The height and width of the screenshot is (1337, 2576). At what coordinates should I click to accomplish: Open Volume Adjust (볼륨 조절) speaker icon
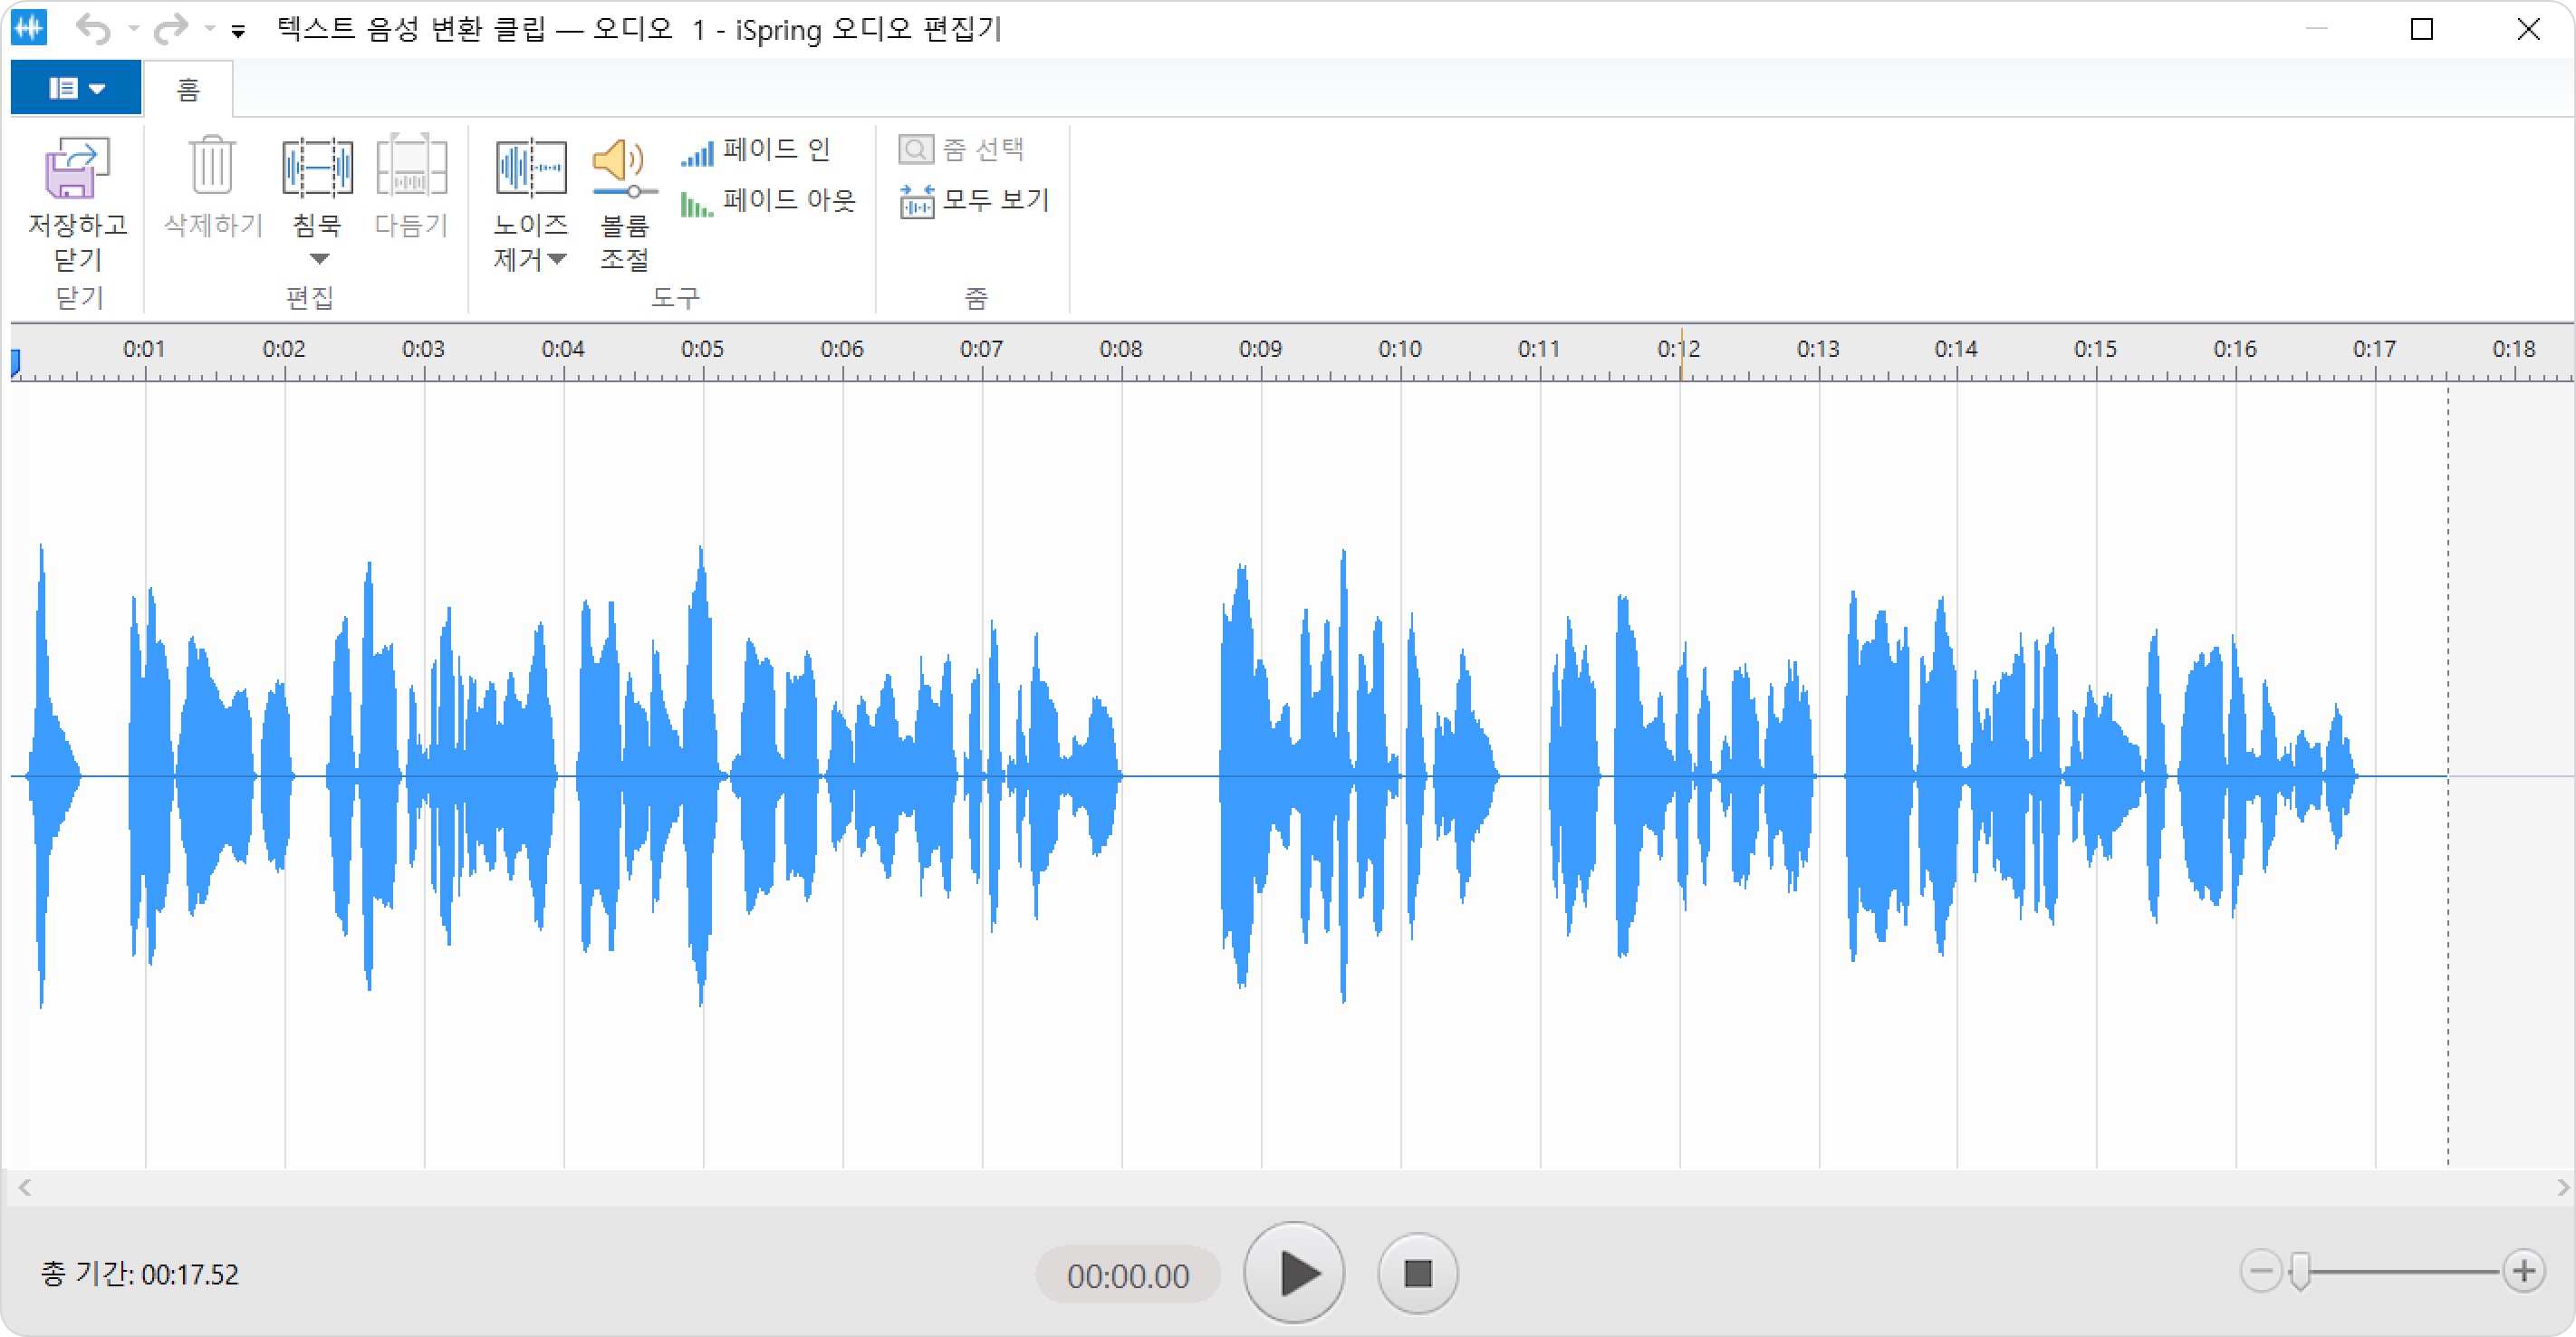click(623, 168)
